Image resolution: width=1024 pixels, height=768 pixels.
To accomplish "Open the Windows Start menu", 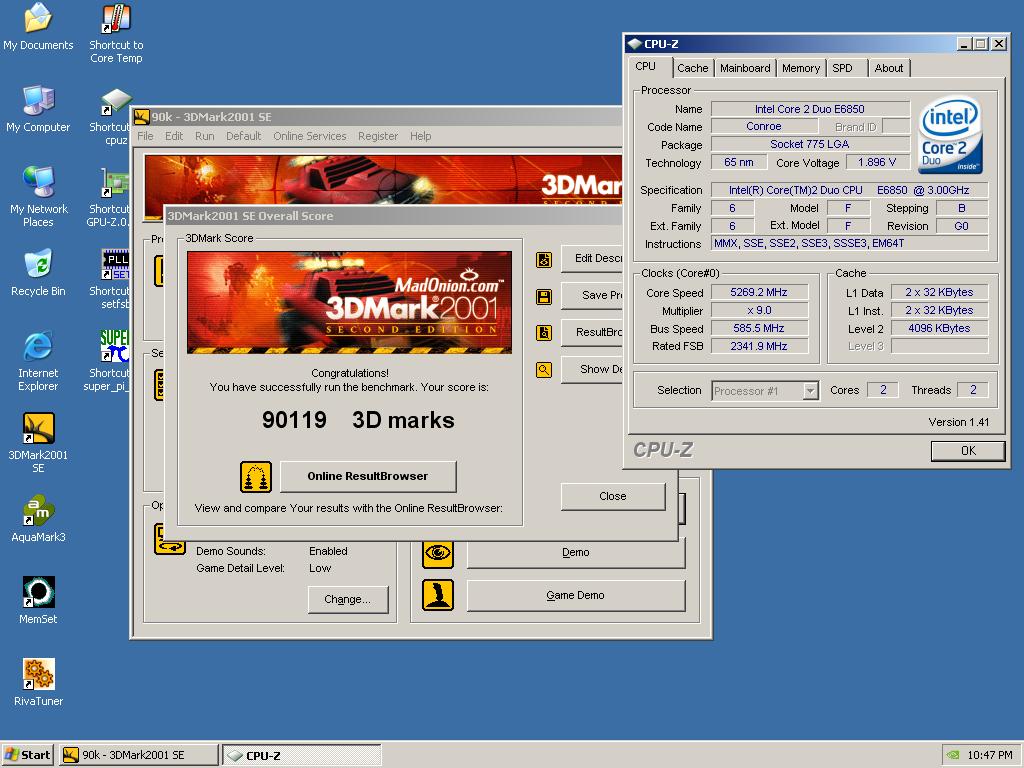I will pos(27,755).
